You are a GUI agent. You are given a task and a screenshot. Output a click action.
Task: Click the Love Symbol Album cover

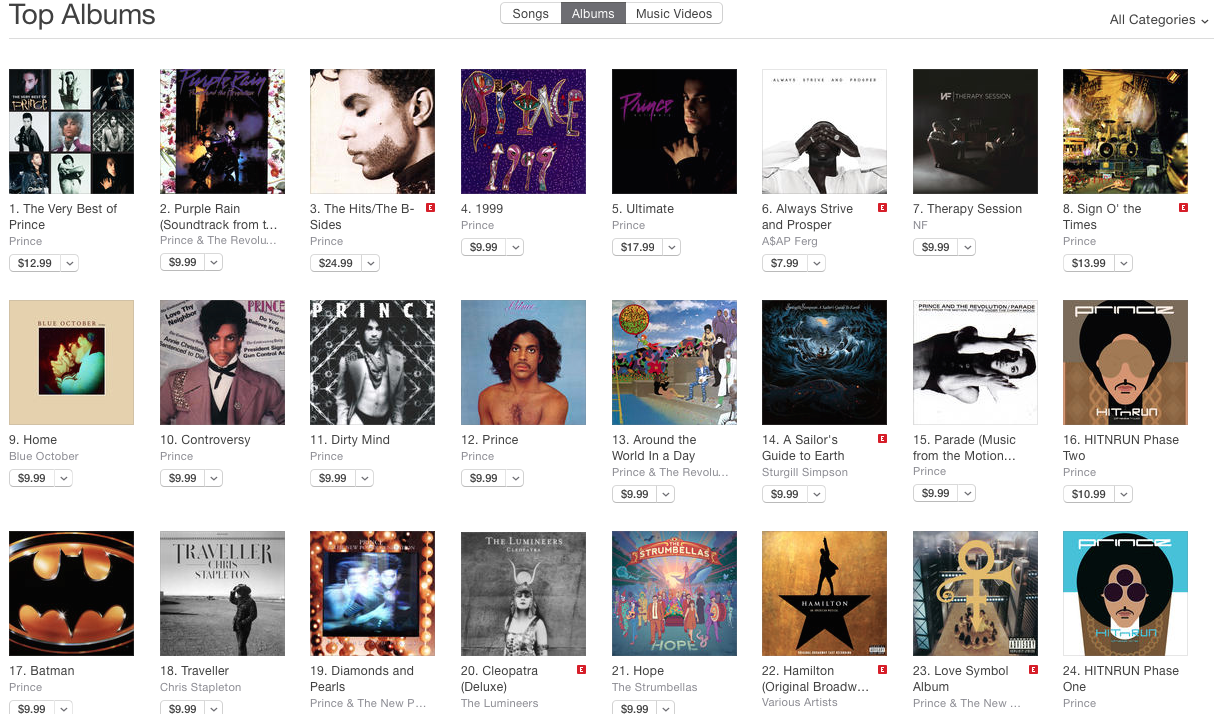pyautogui.click(x=975, y=593)
